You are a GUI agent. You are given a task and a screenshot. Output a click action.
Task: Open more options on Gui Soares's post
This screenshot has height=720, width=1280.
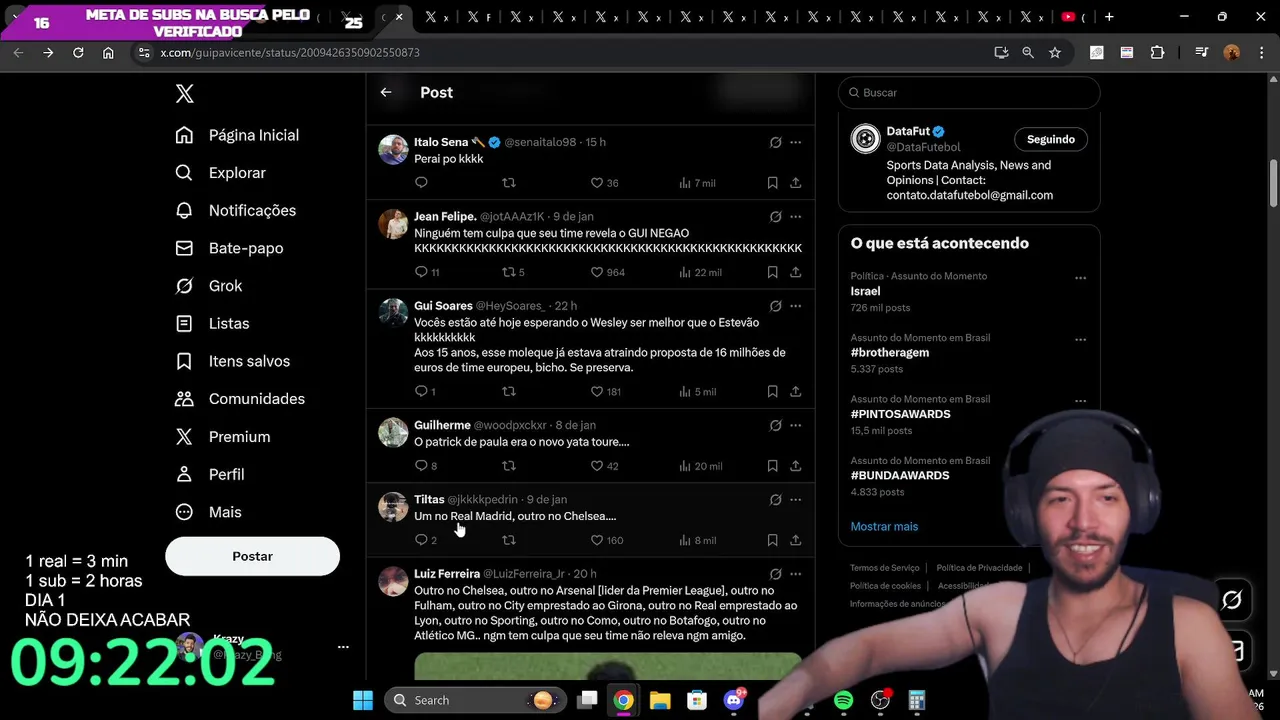pyautogui.click(x=795, y=306)
